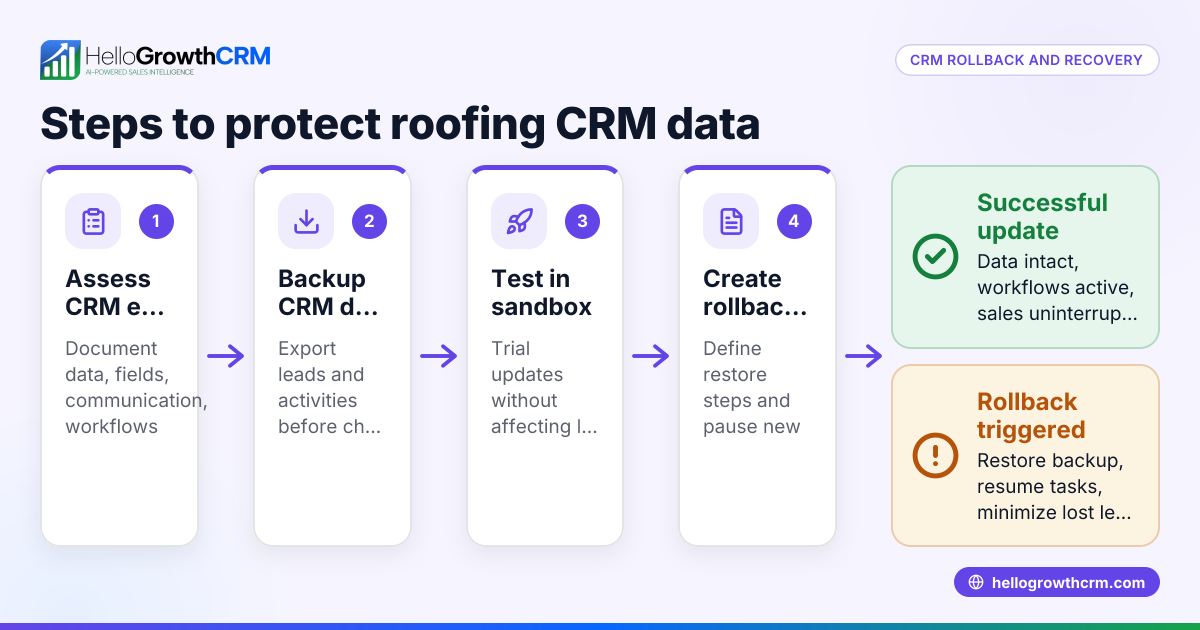Click the 'Rollback triggered' heading
Screen dimensions: 1200x630
tap(1031, 415)
